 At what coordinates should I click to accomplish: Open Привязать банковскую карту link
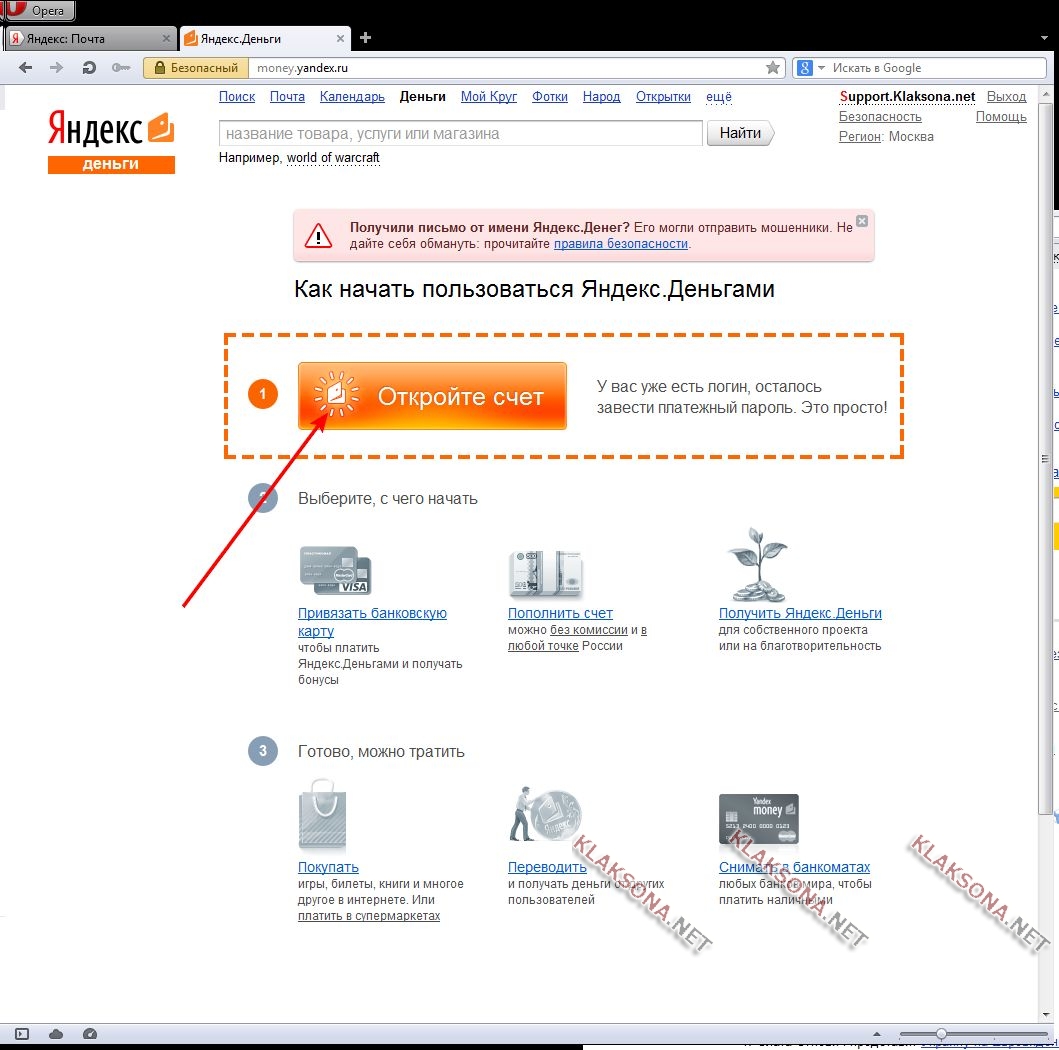[x=372, y=622]
